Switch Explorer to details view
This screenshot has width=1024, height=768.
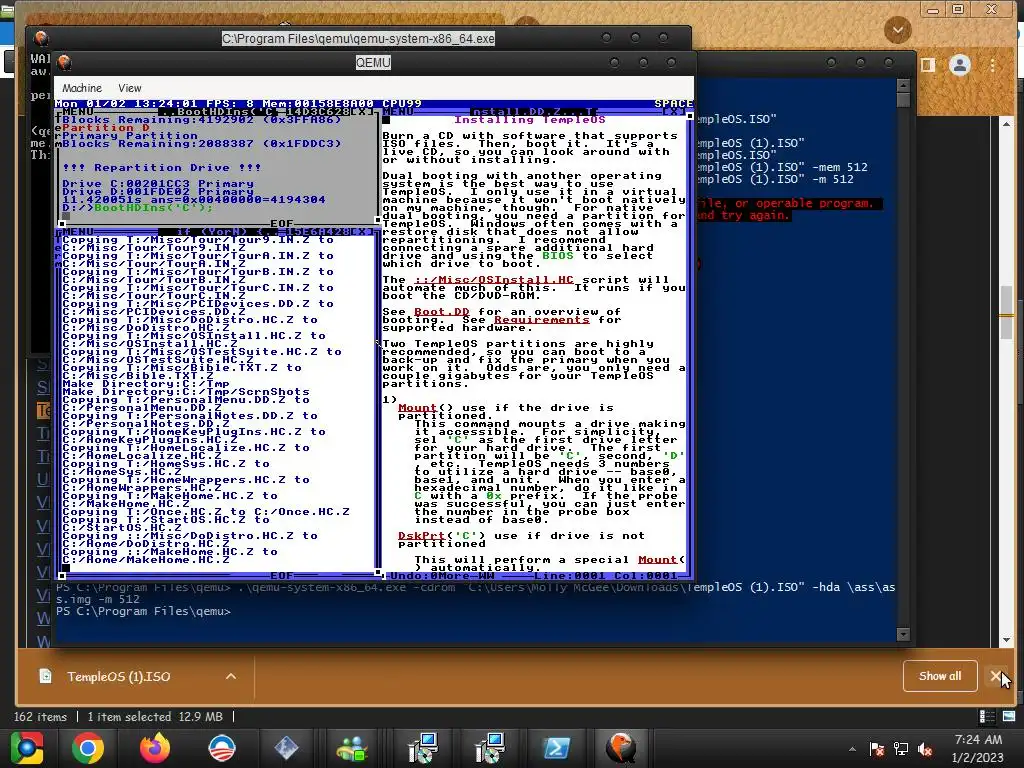click(987, 716)
